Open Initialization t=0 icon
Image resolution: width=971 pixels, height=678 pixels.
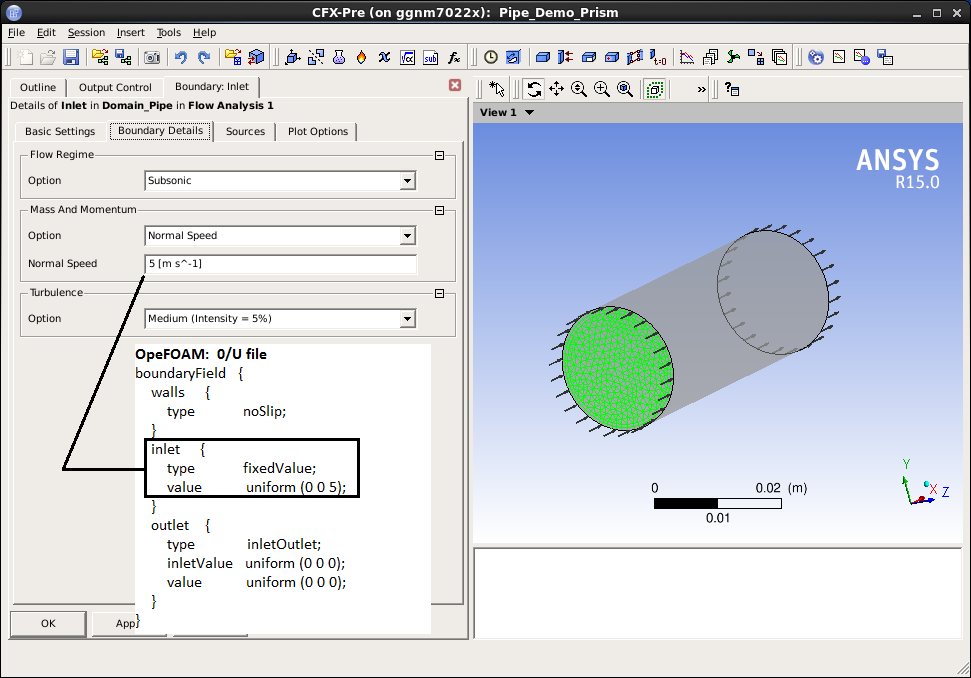click(x=658, y=58)
